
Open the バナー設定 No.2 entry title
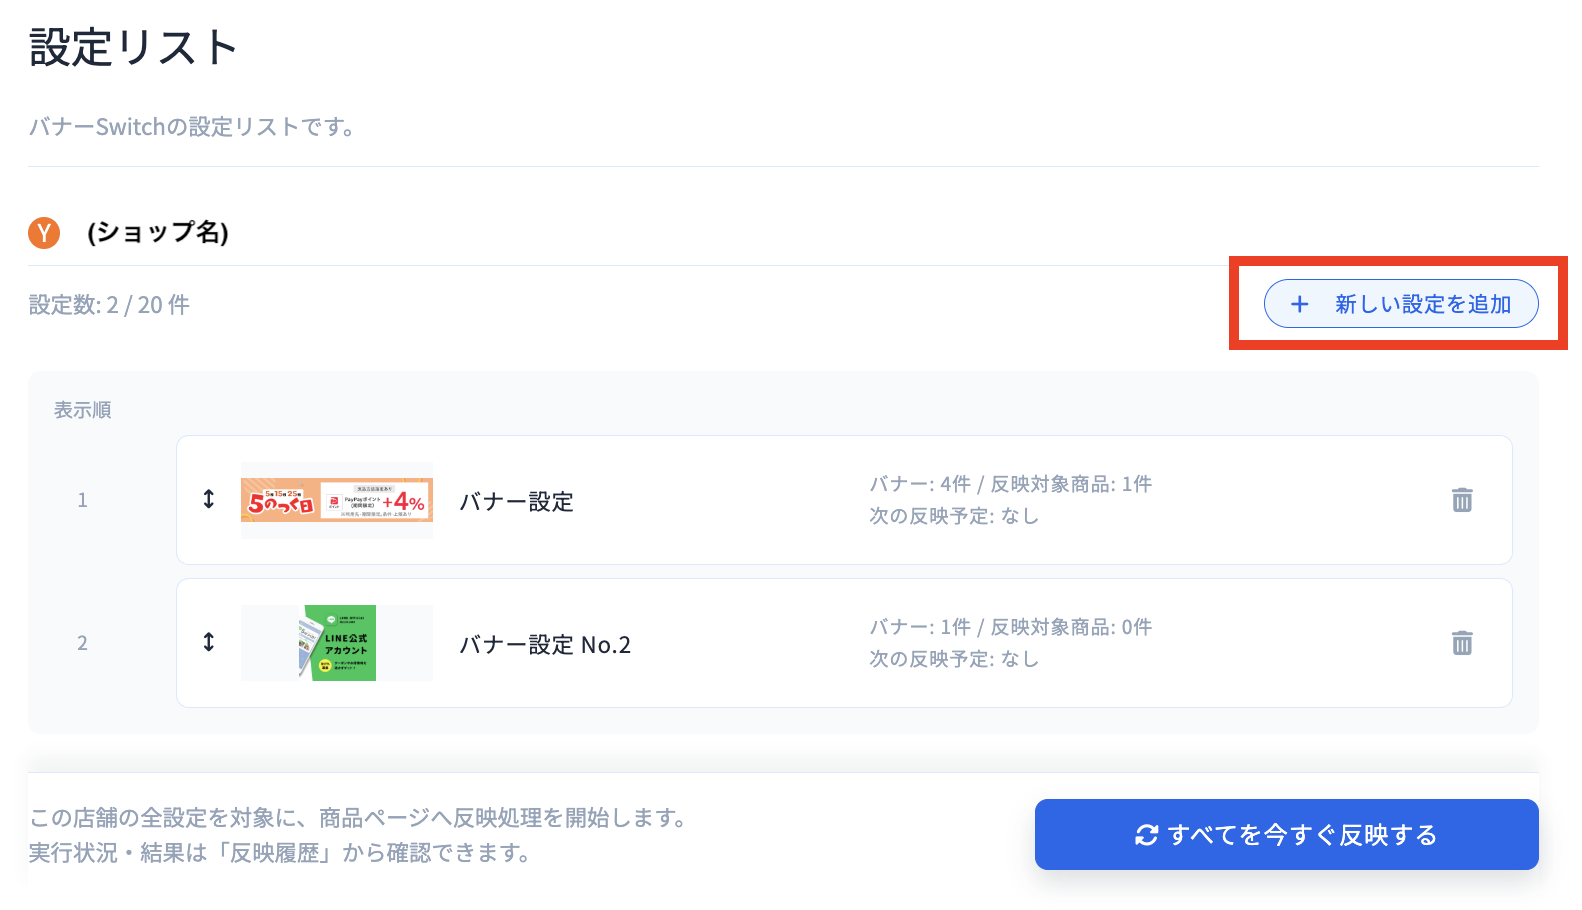(x=545, y=645)
